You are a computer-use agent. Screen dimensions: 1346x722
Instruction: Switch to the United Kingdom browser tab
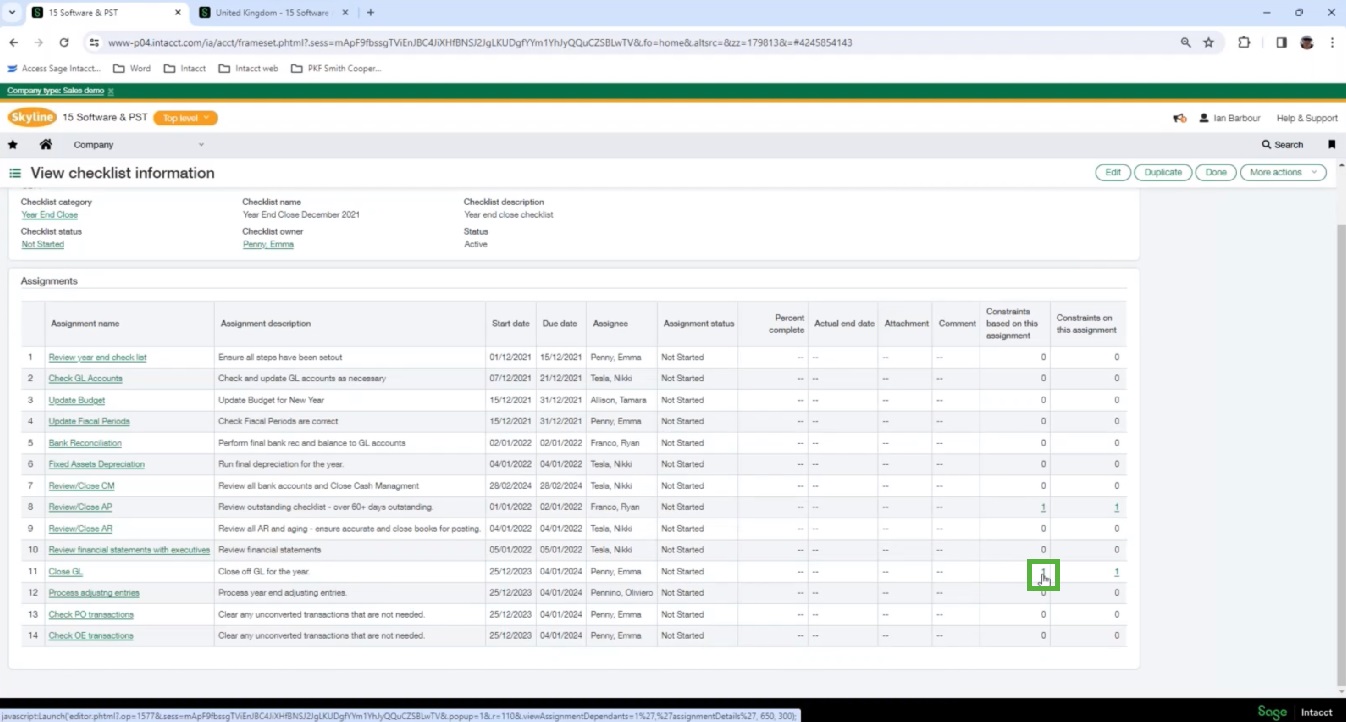point(267,13)
